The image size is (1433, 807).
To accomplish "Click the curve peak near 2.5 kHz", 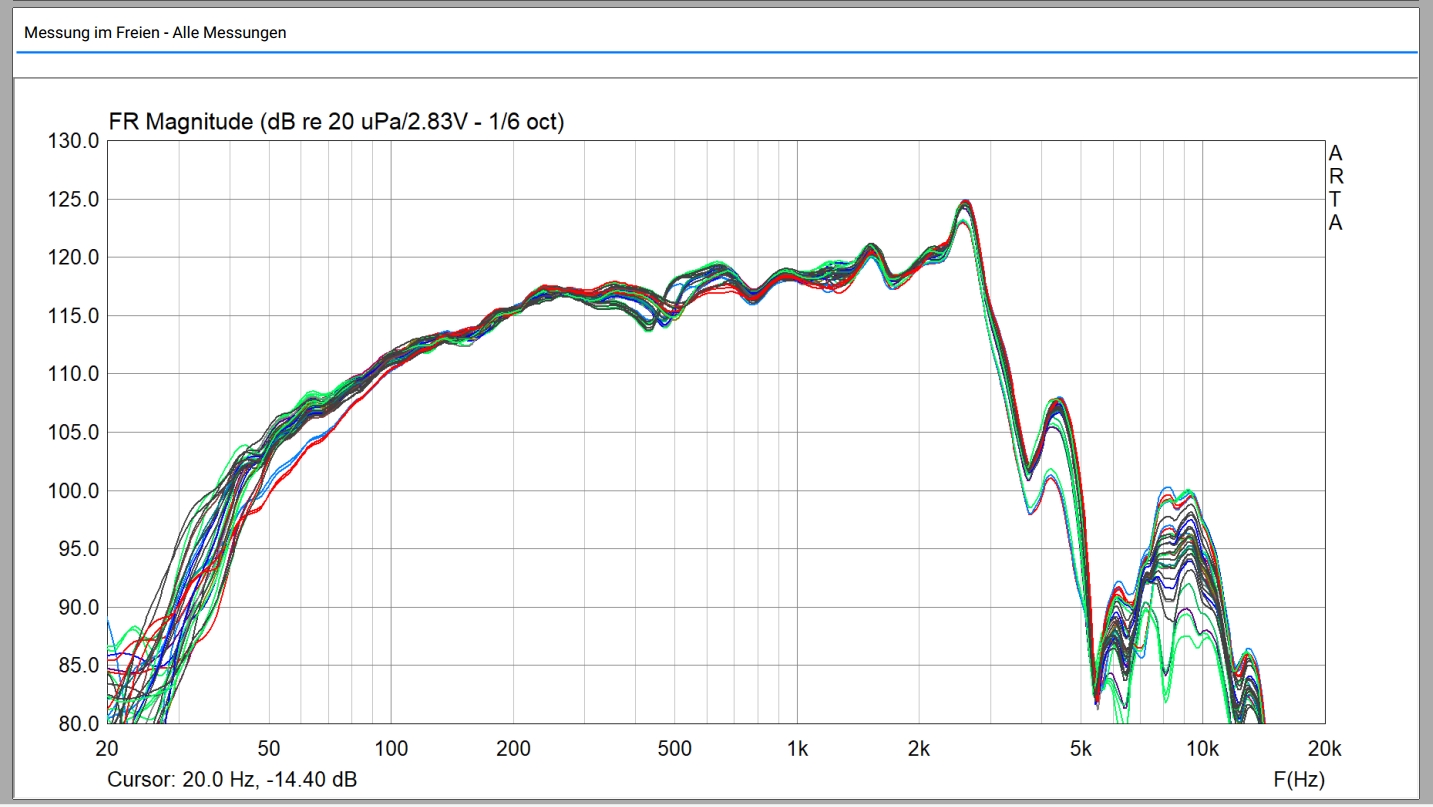I will [964, 203].
